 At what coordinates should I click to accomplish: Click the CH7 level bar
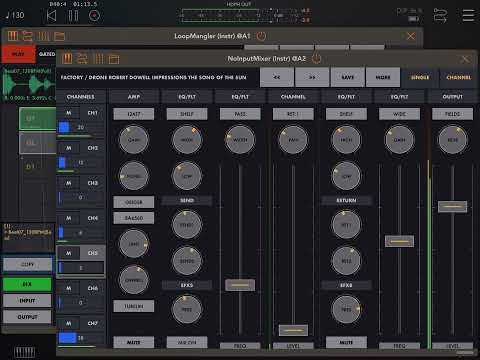coord(81,338)
